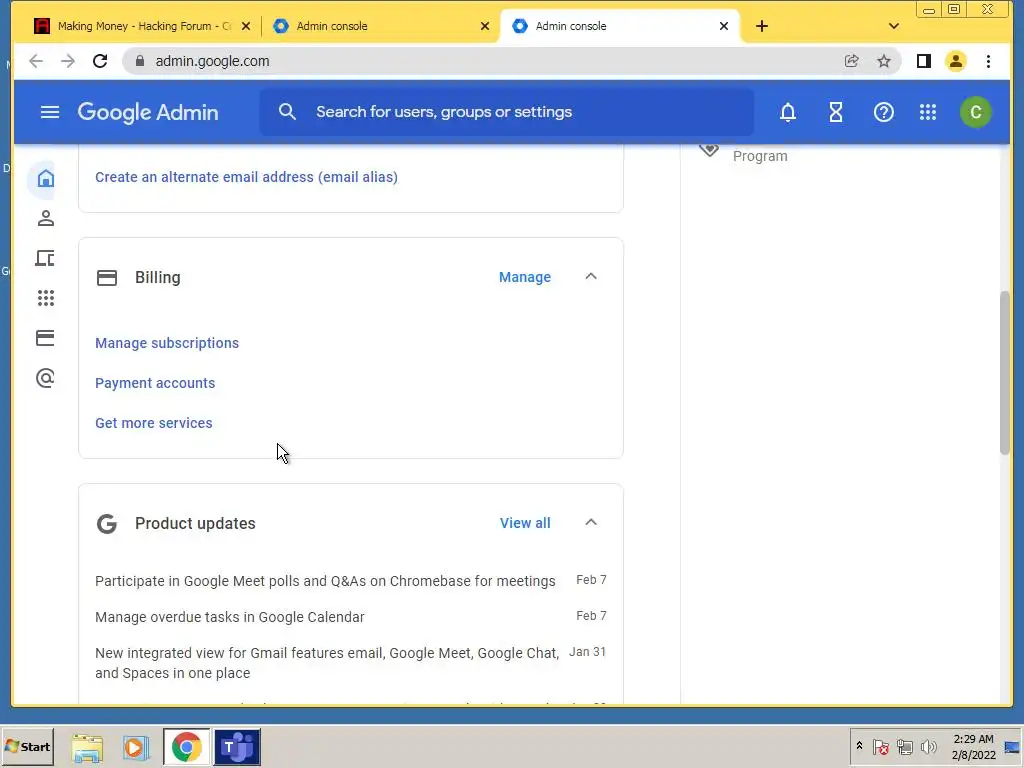Focus the Search for users, groups or settings field
This screenshot has width=1024, height=768.
coord(507,112)
